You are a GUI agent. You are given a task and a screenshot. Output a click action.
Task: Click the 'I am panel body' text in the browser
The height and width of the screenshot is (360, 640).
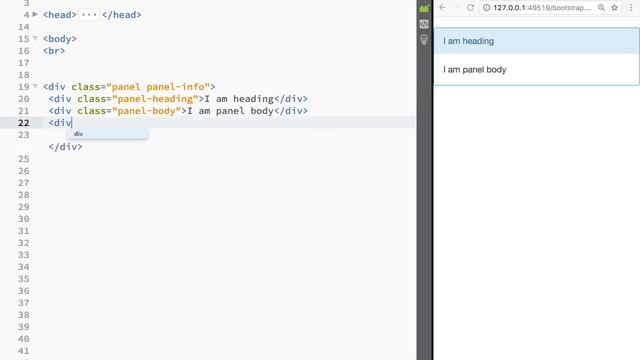coord(475,70)
